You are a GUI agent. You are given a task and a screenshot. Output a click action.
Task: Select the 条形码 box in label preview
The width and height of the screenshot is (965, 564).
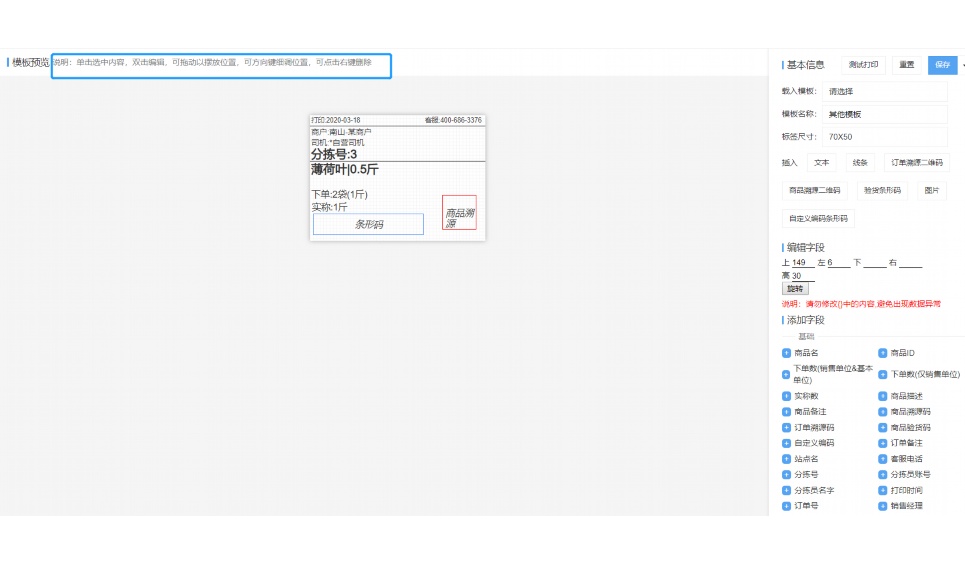point(368,225)
